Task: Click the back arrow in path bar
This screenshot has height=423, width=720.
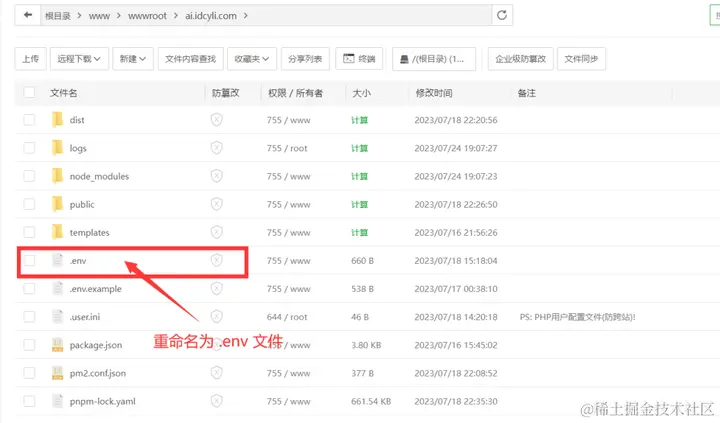Action: [x=28, y=15]
